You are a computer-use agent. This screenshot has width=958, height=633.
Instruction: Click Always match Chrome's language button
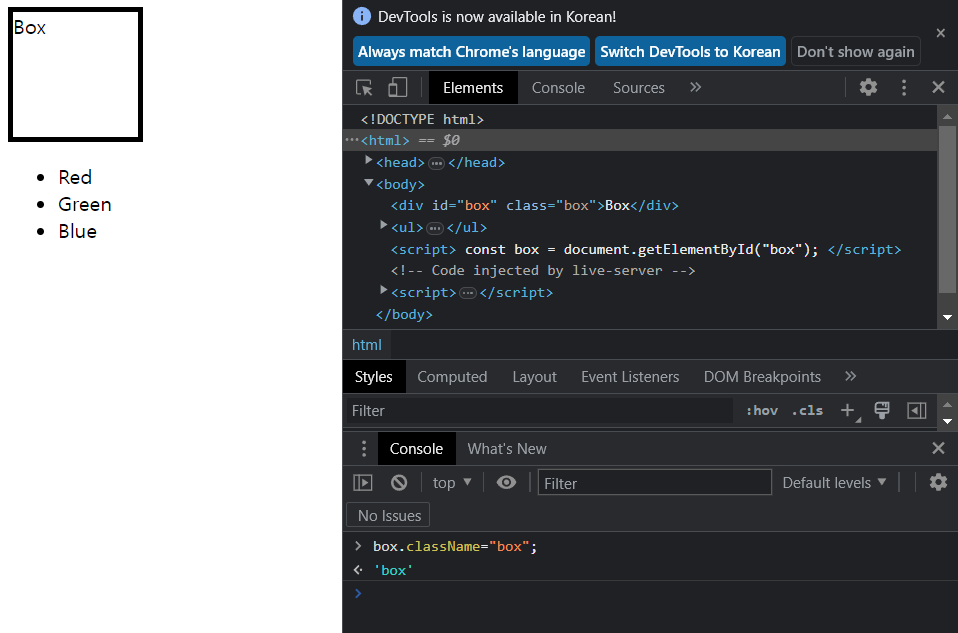click(x=471, y=51)
